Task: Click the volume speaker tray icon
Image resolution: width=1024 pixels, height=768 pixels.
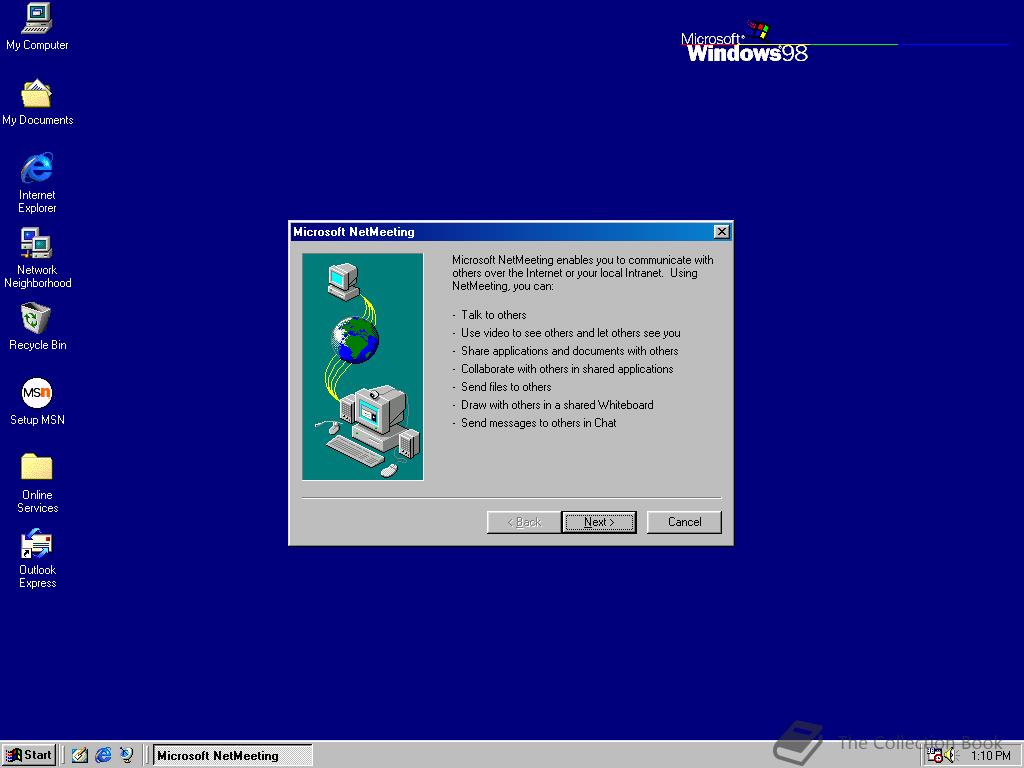Action: pos(950,756)
